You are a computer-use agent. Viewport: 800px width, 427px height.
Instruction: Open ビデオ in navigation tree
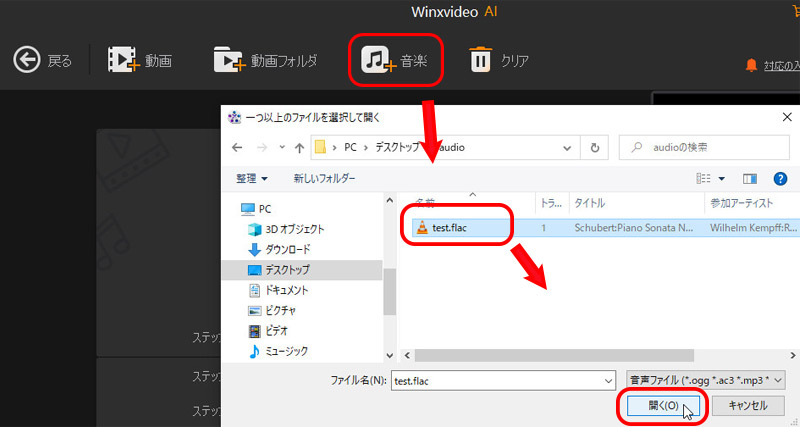(268, 331)
